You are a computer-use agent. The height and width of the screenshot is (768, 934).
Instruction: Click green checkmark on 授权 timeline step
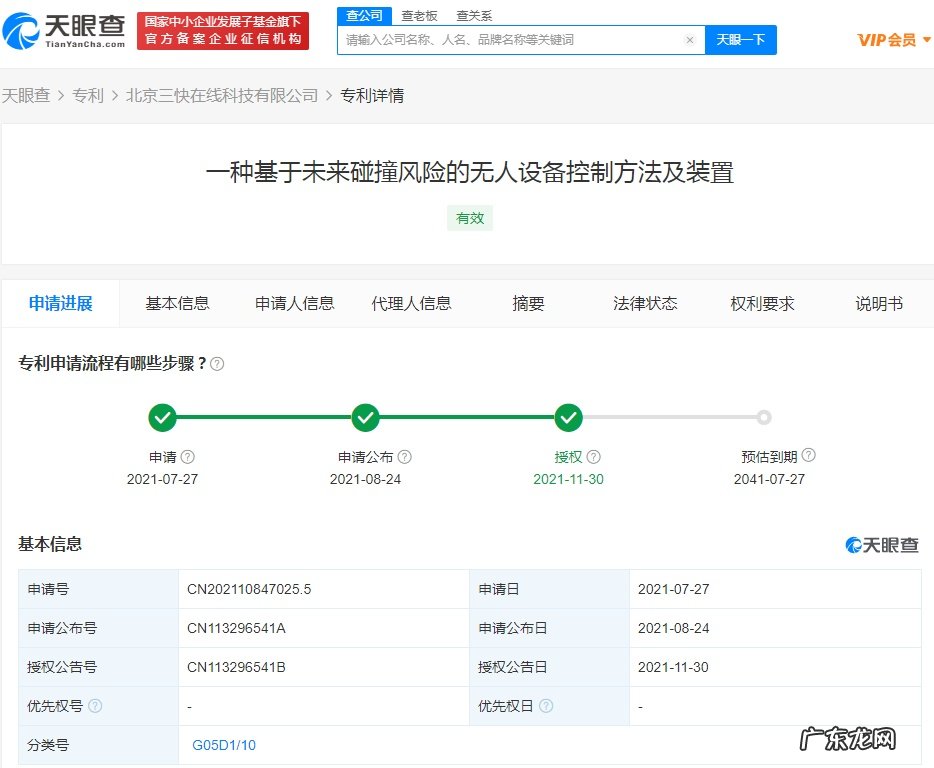pos(569,418)
